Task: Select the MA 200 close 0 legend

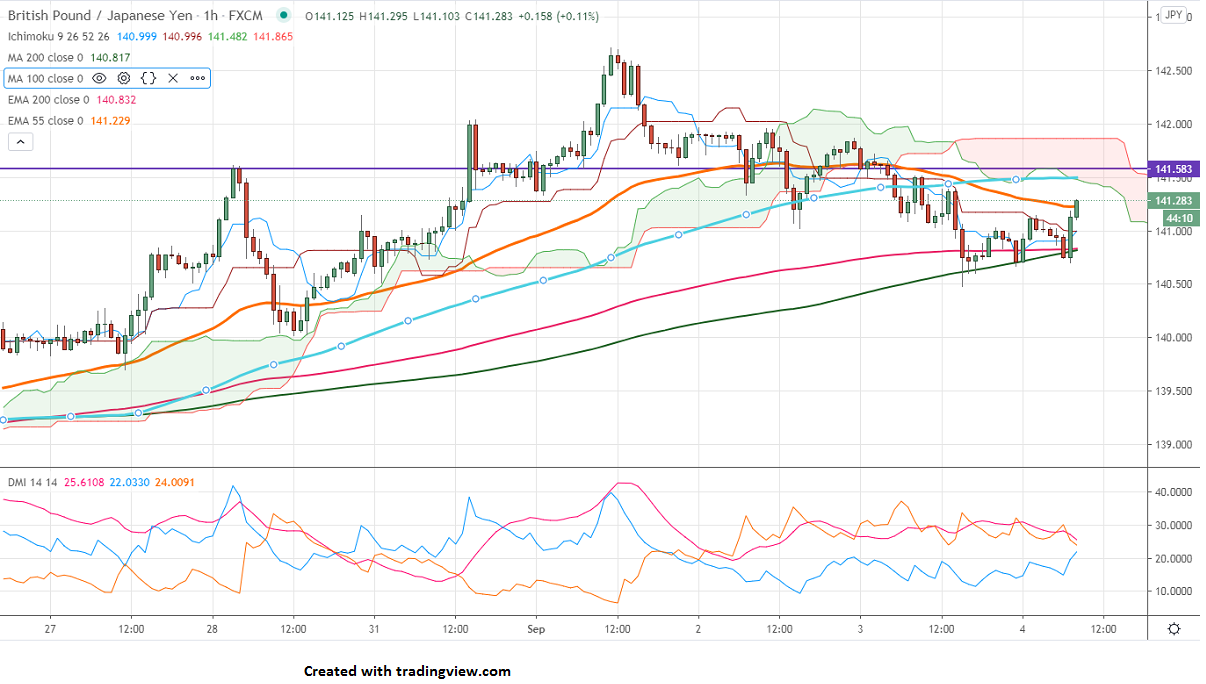Action: (45, 57)
